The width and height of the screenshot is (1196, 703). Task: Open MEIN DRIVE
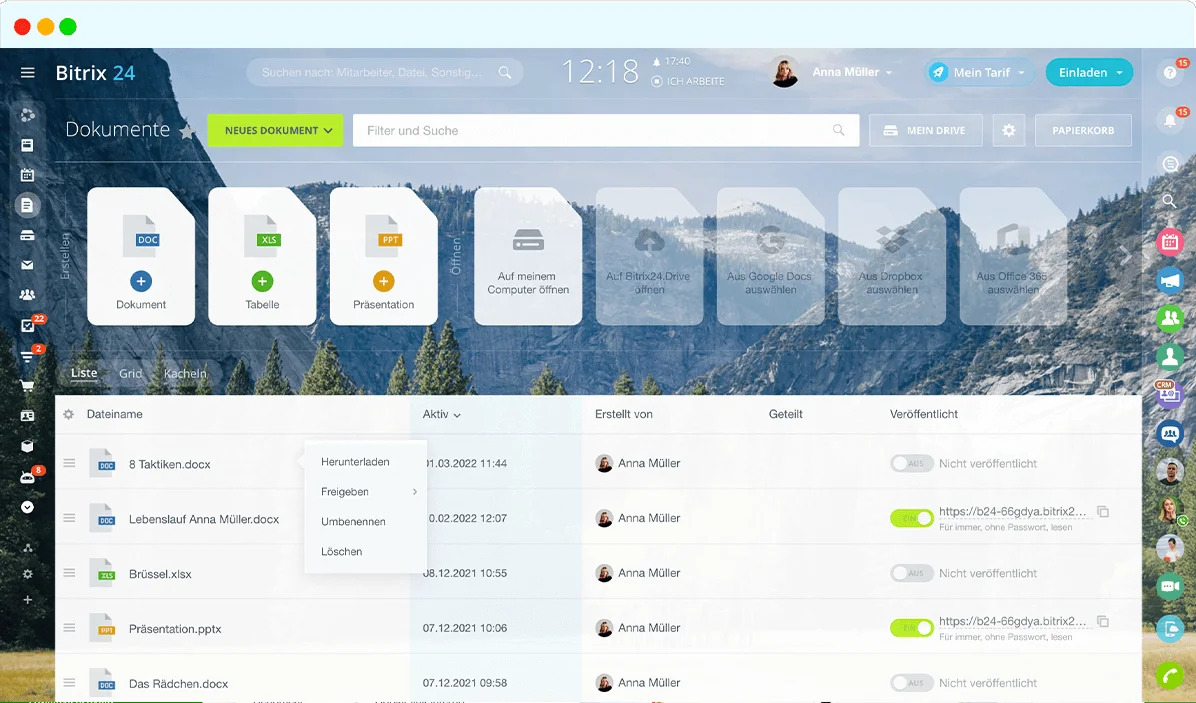tap(925, 130)
